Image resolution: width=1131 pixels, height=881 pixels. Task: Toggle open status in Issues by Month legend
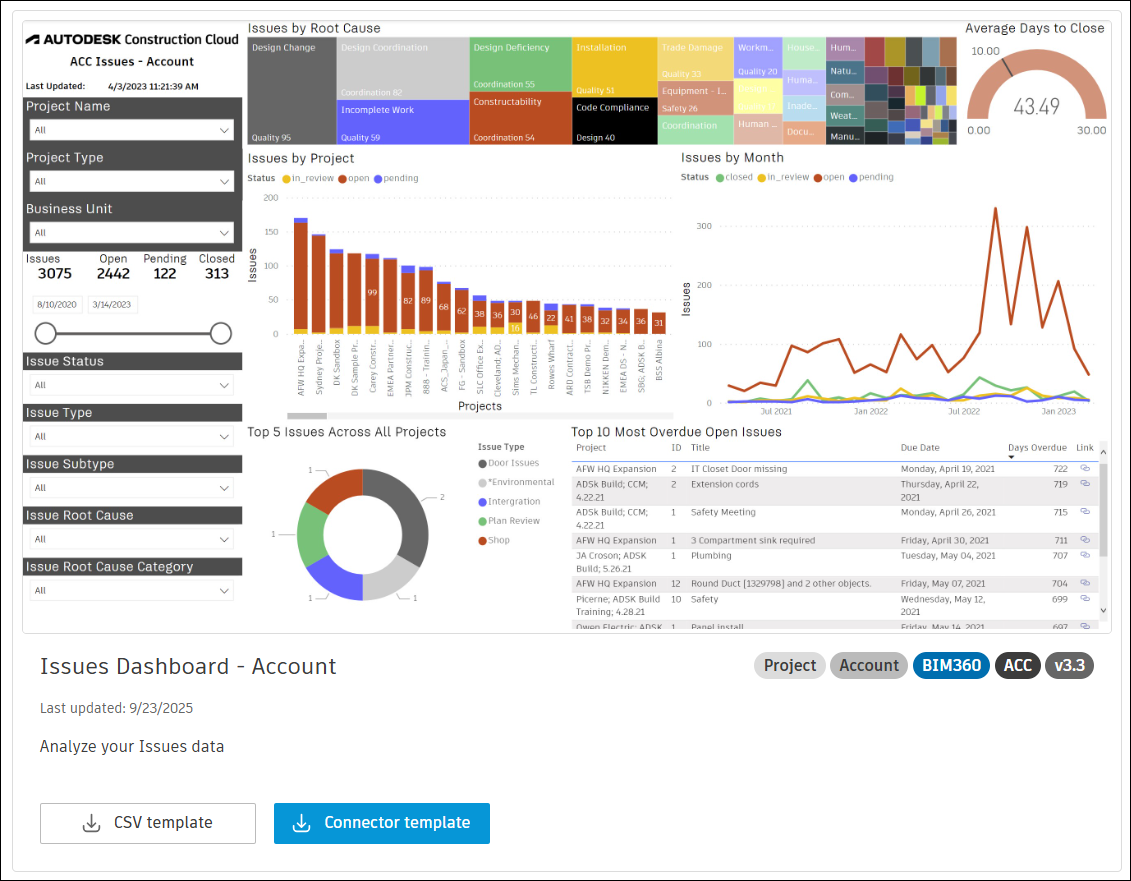pos(829,177)
